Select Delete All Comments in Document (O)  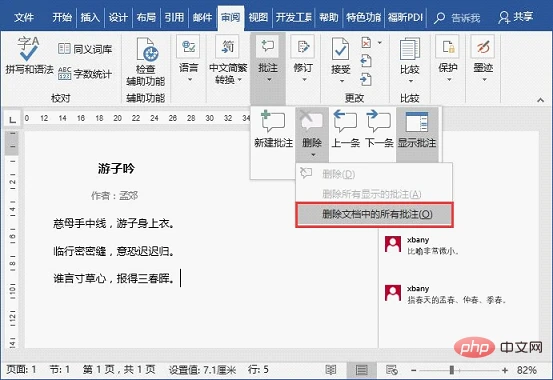pos(375,214)
